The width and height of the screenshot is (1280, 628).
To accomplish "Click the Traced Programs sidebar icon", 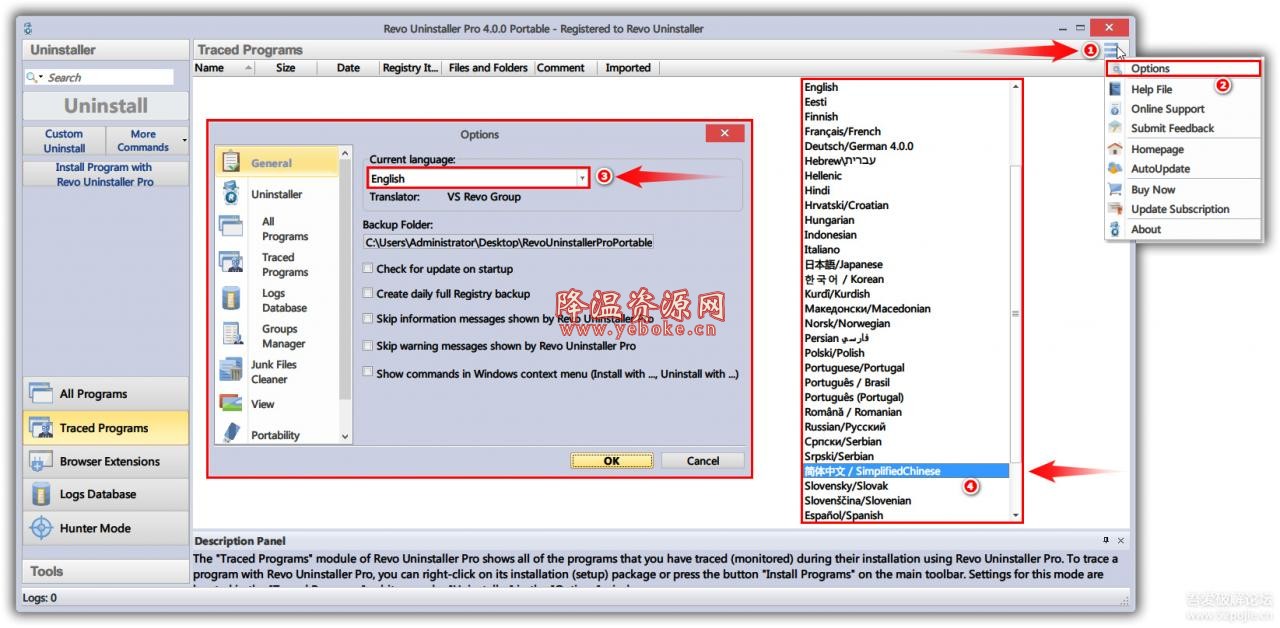I will pos(41,427).
